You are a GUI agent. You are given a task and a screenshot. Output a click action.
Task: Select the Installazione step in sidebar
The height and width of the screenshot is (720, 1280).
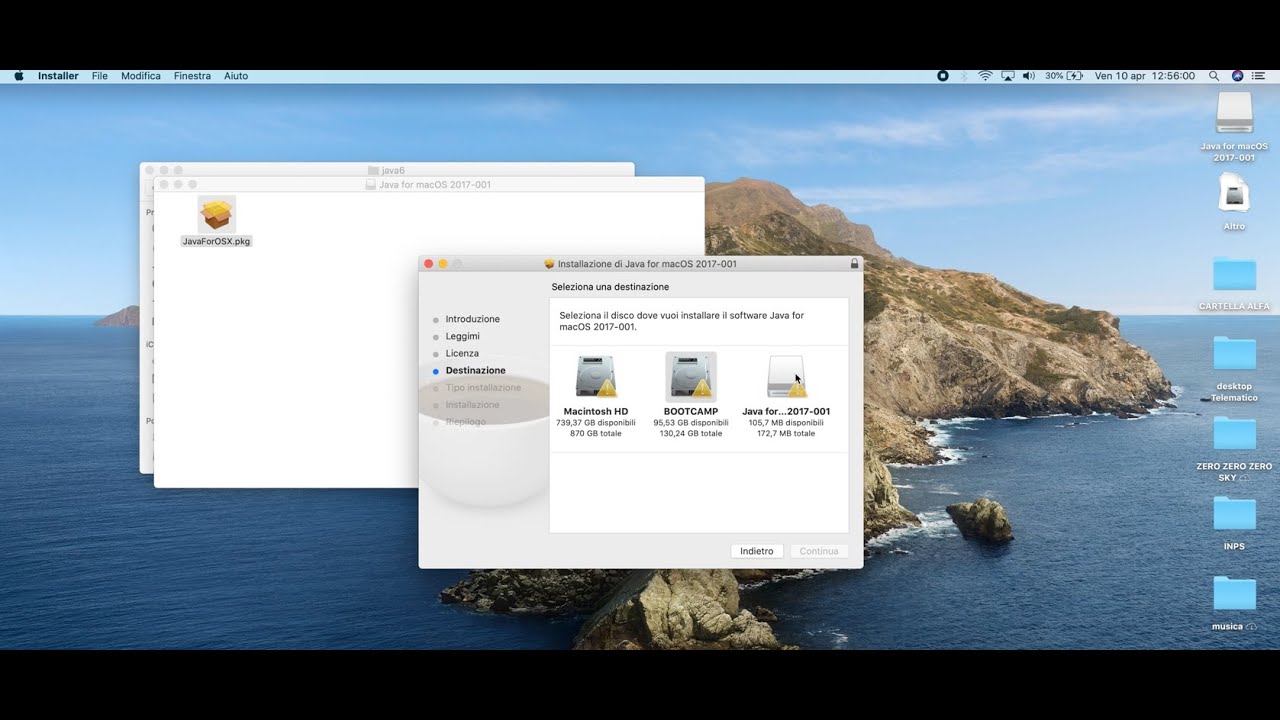pyautogui.click(x=472, y=404)
